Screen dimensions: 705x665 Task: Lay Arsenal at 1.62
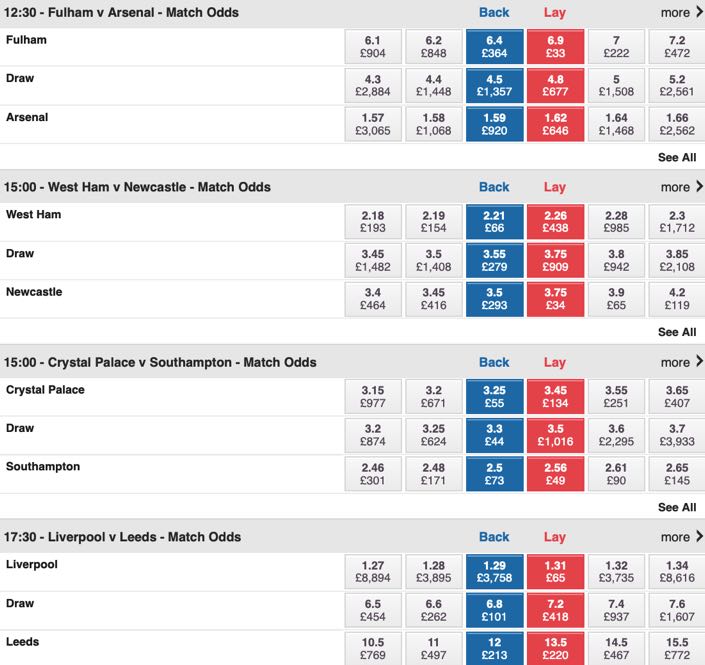click(555, 124)
